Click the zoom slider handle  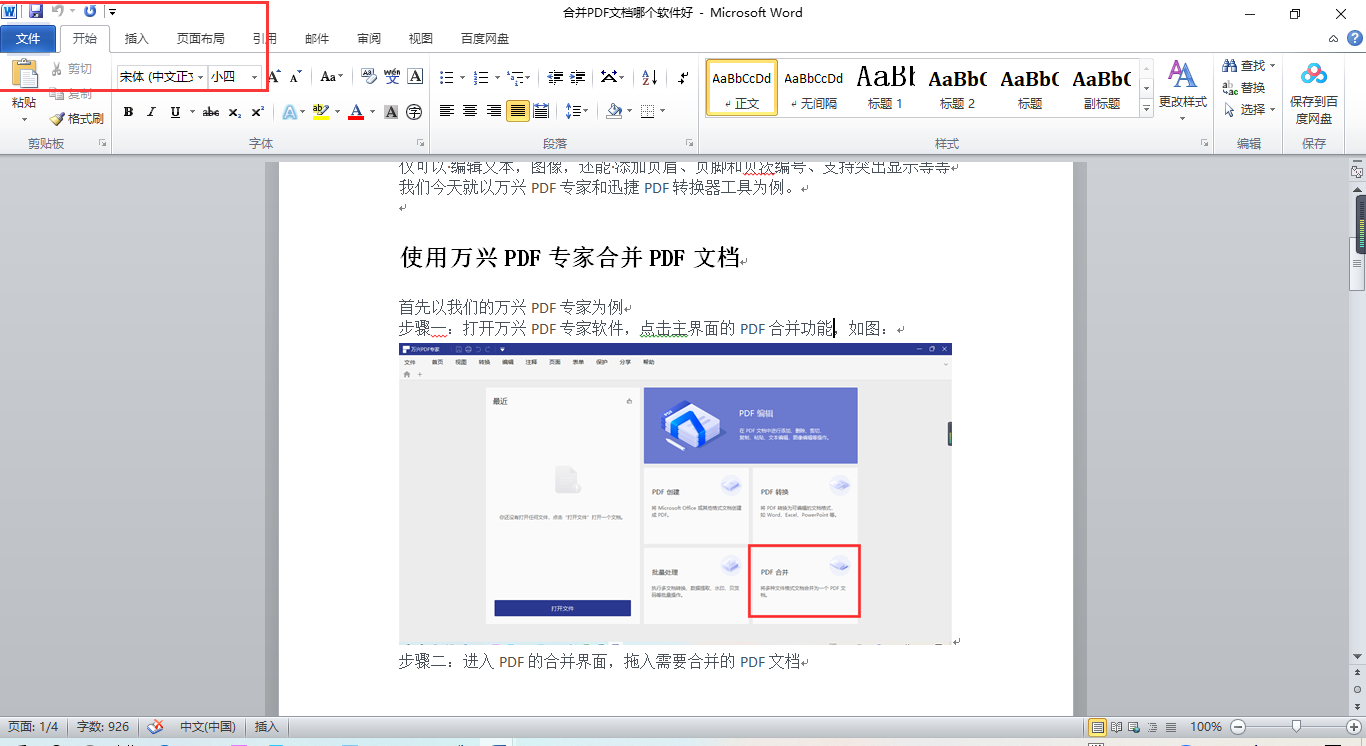point(1296,726)
